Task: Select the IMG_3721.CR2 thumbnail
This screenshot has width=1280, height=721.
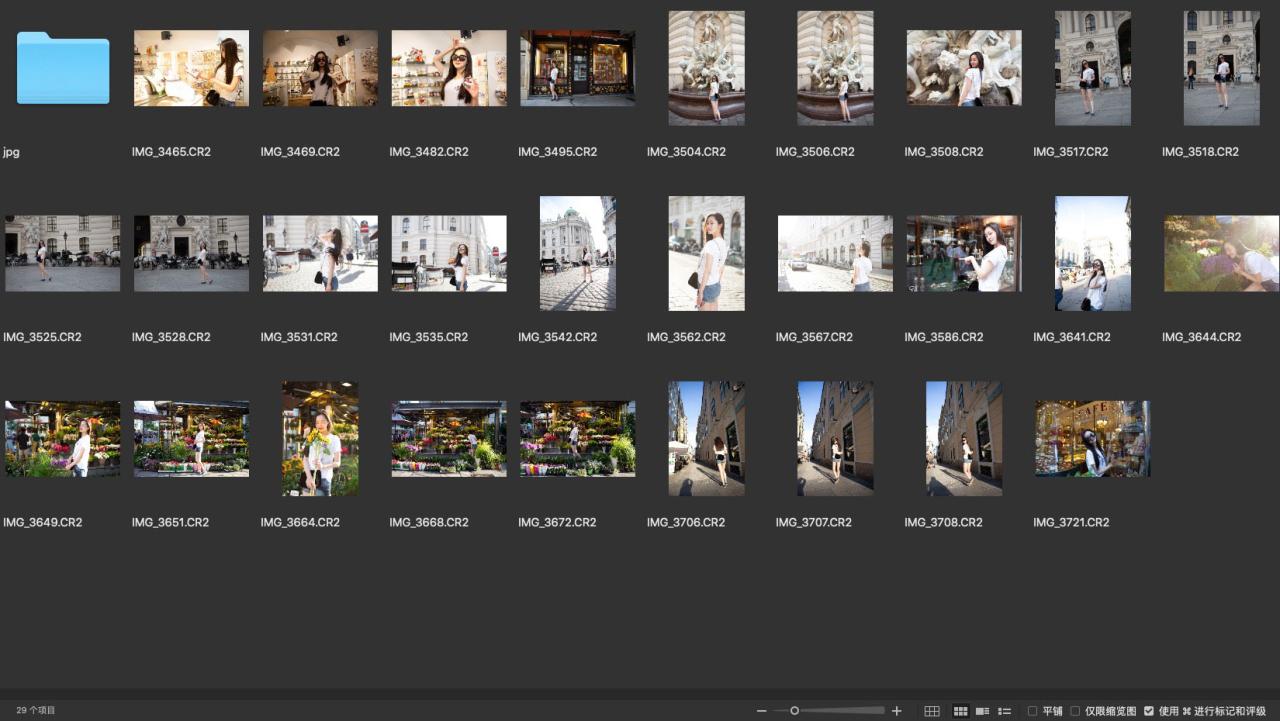Action: [x=1092, y=438]
